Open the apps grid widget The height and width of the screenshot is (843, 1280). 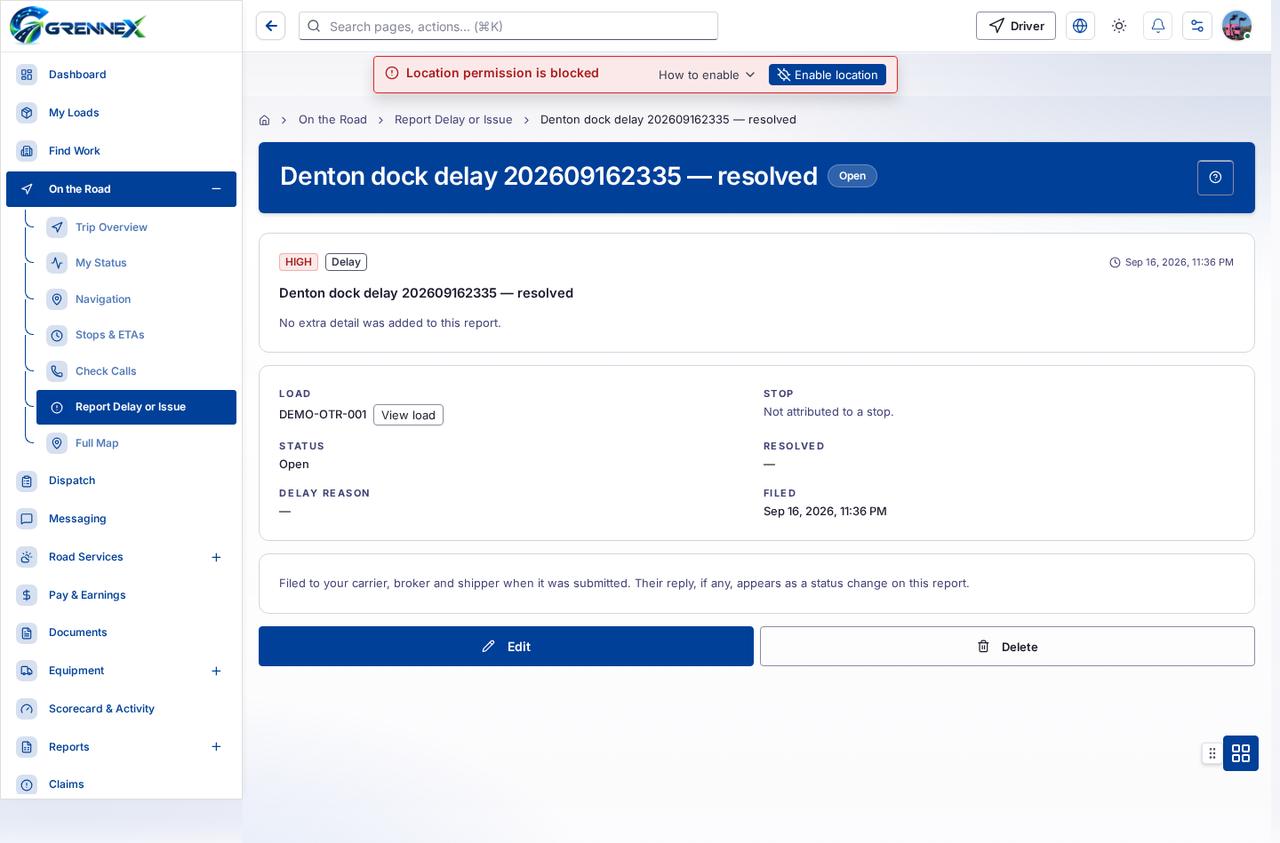[1241, 753]
